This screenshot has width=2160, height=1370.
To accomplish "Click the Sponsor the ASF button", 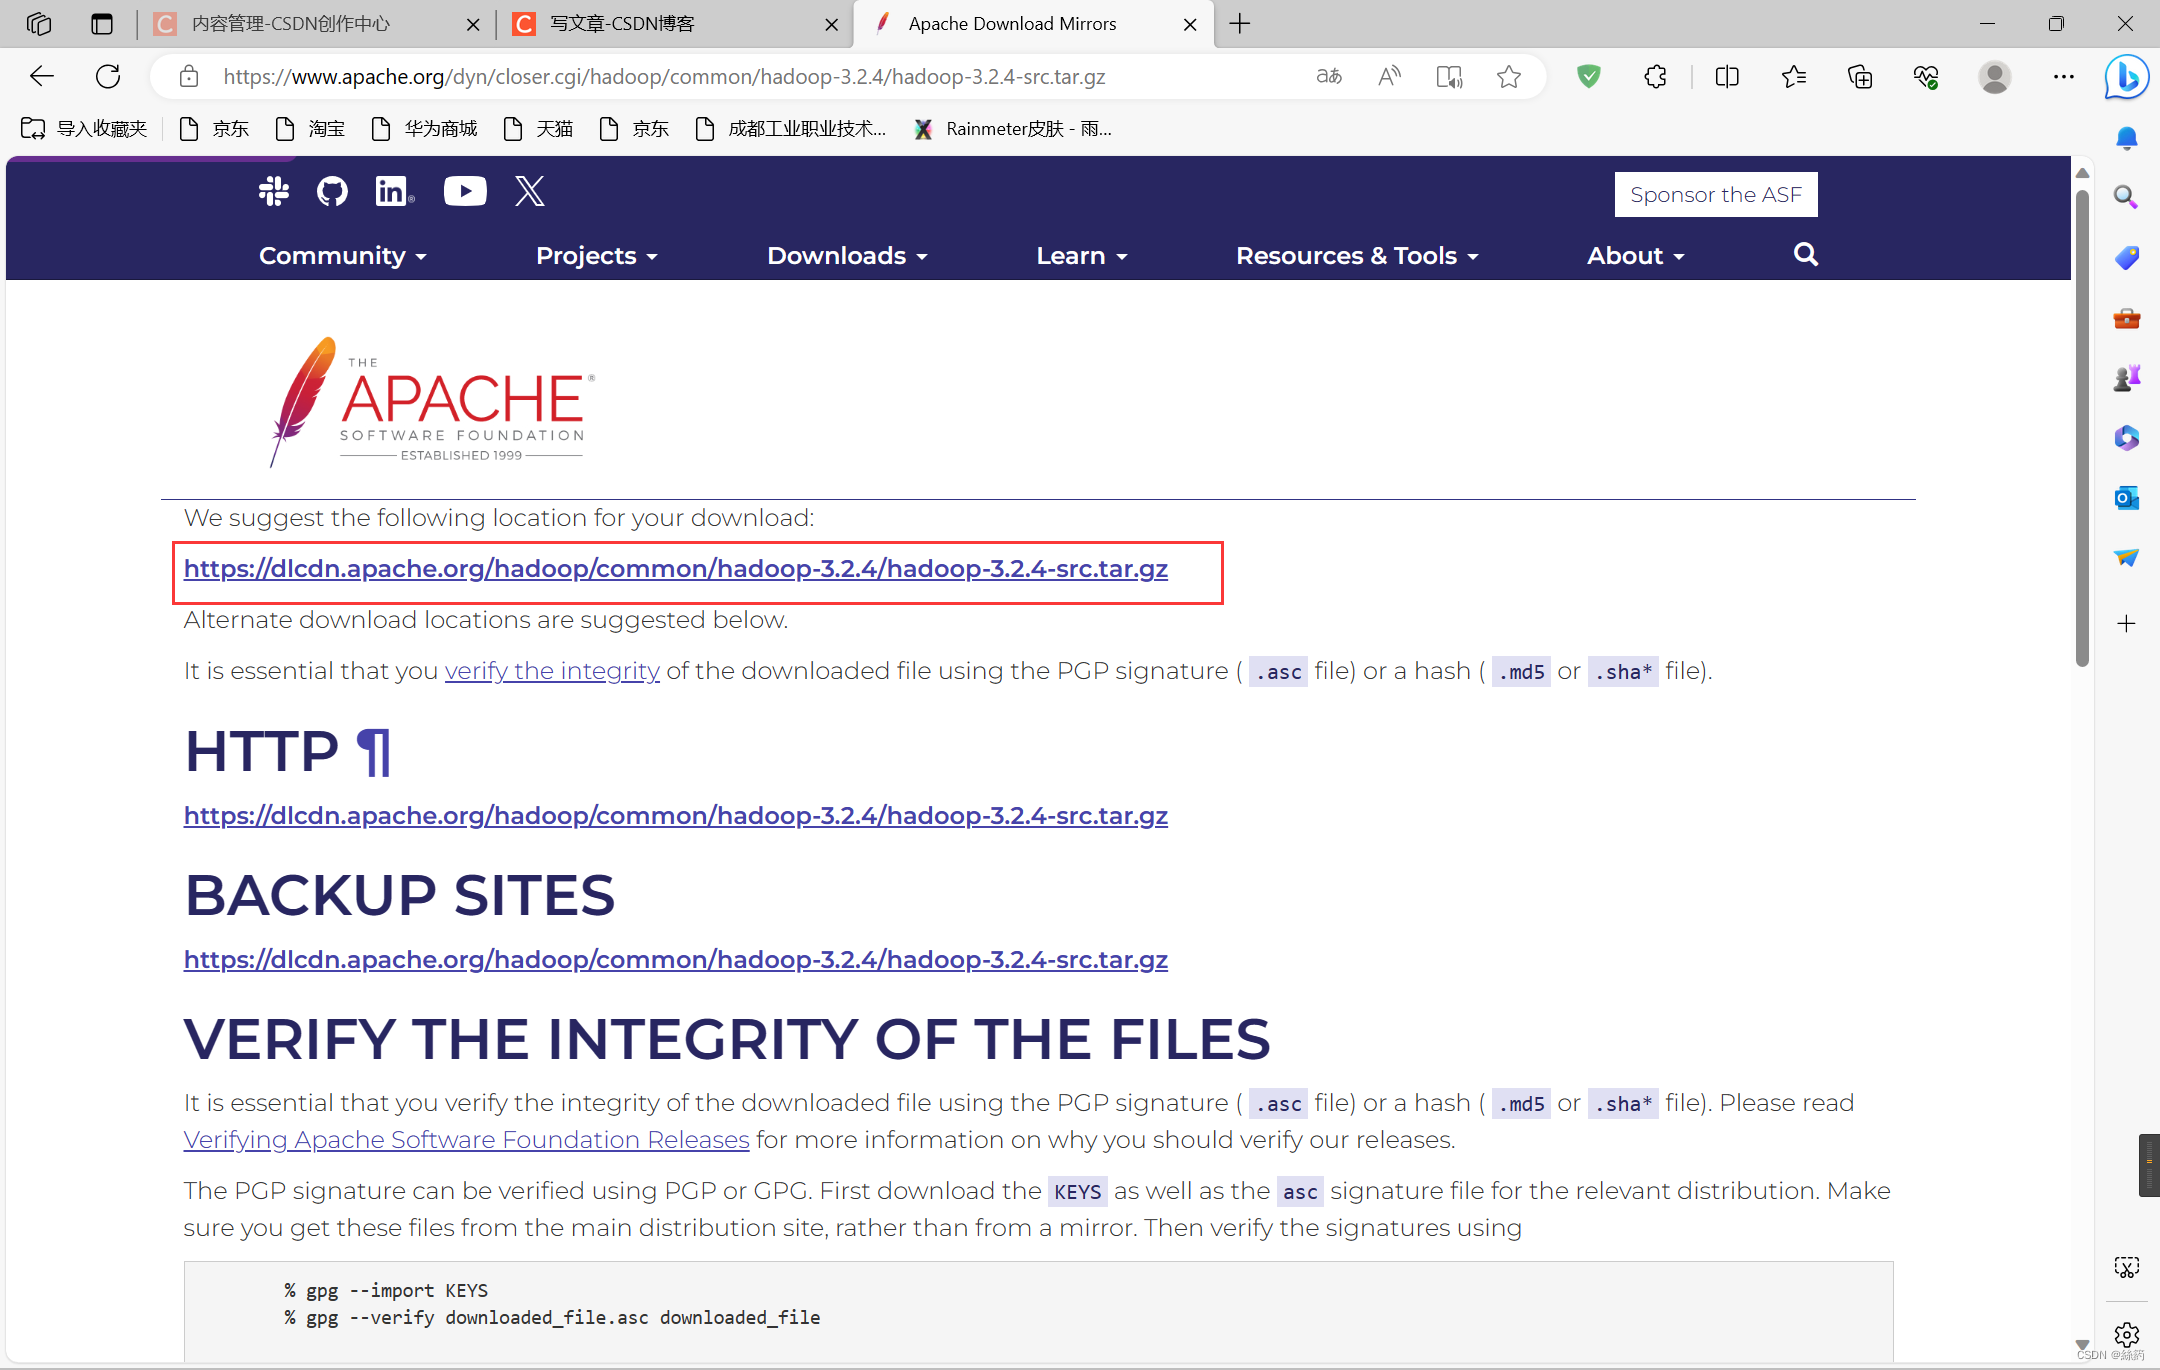I will point(1718,194).
